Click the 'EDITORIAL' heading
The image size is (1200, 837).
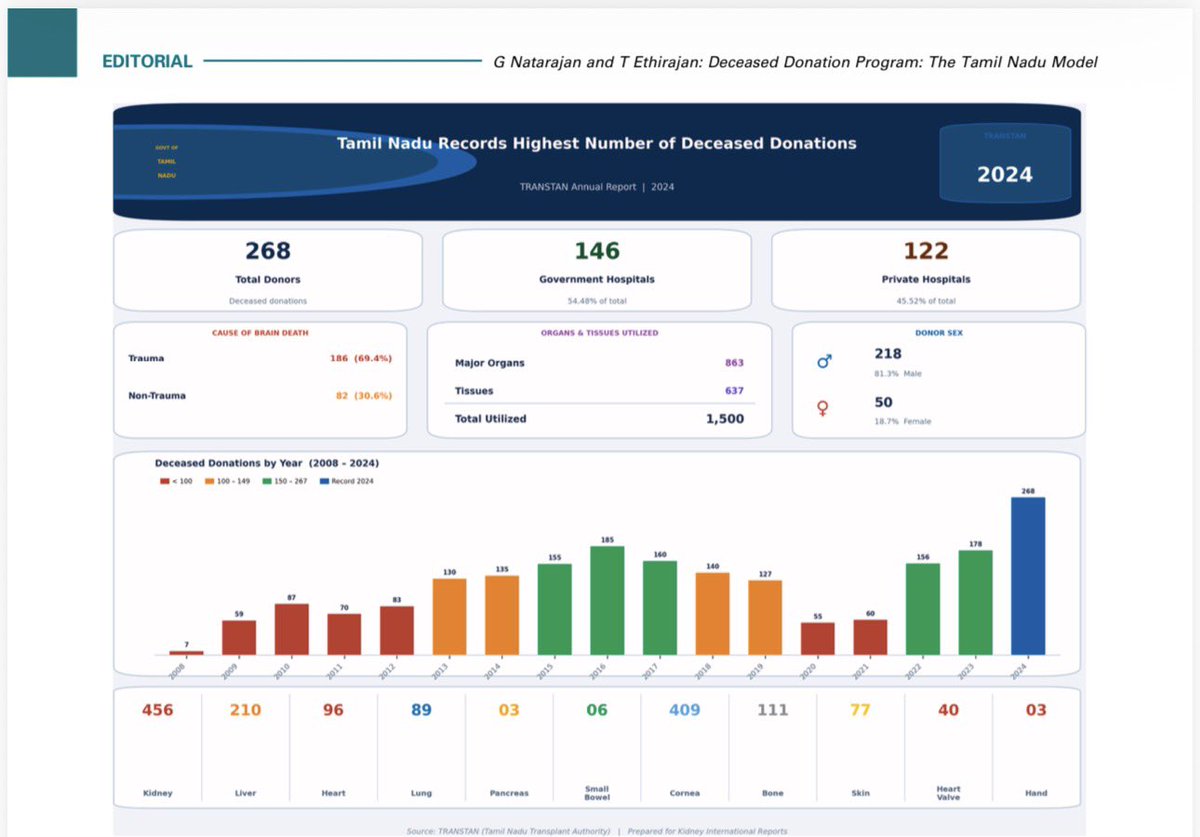[147, 61]
